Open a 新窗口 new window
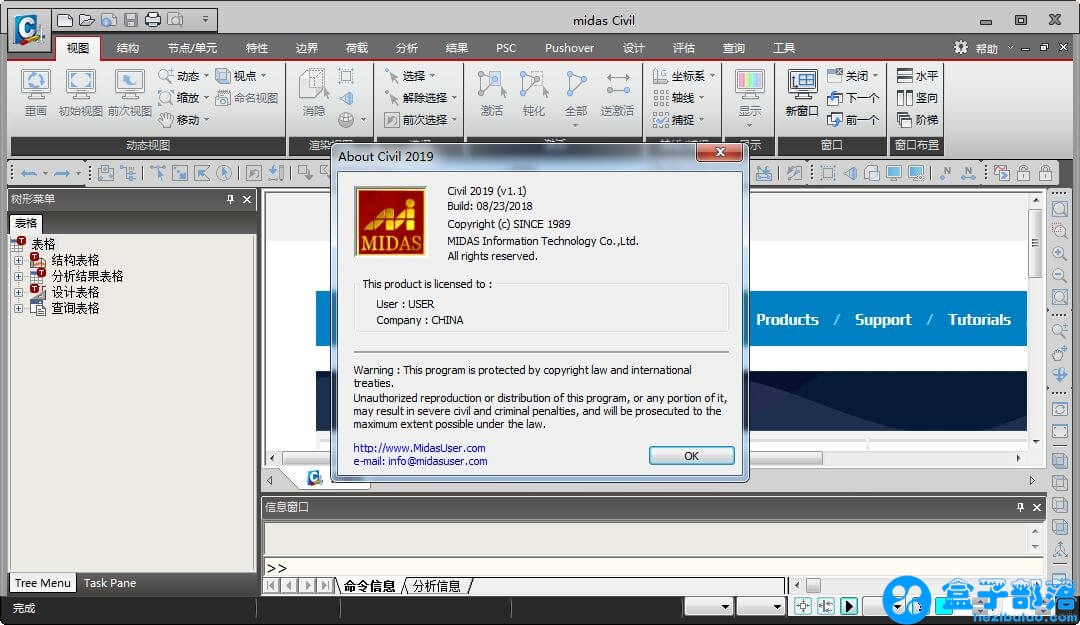The width and height of the screenshot is (1080, 625). pyautogui.click(x=802, y=92)
